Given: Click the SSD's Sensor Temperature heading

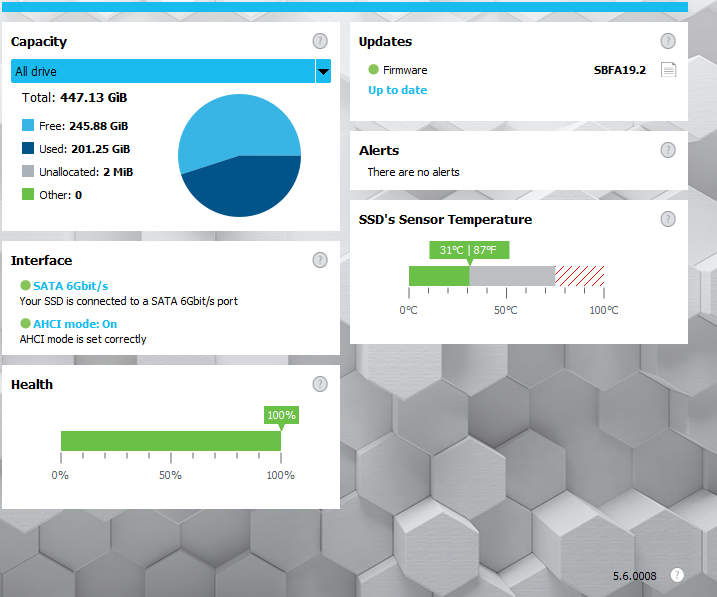Looking at the screenshot, I should click(x=445, y=219).
